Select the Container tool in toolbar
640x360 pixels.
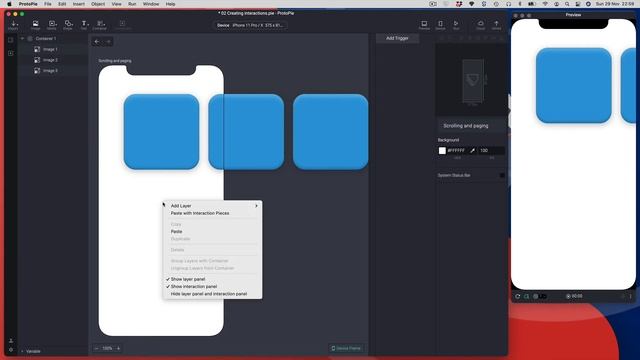pos(100,25)
